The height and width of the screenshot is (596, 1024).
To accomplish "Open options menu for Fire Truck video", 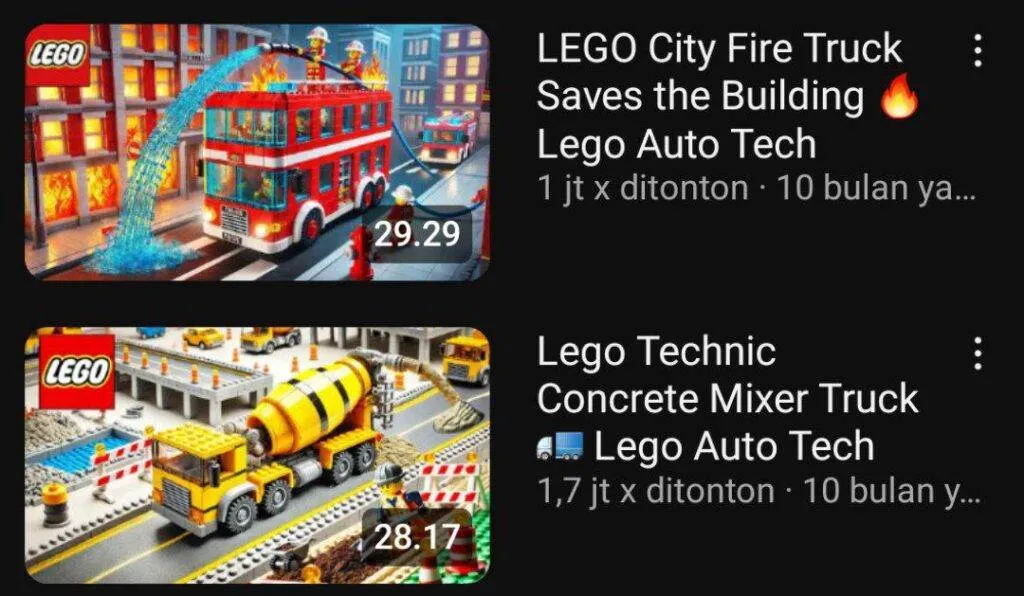I will (x=977, y=50).
